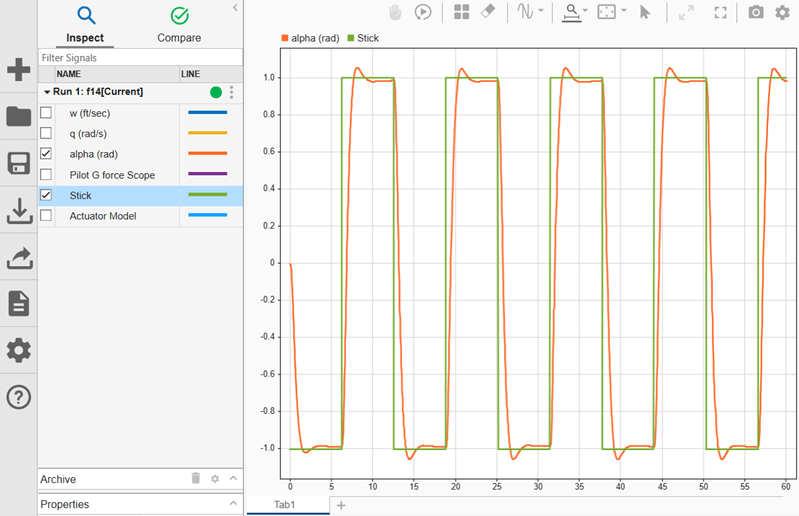Click the three-dot menu for Run 1

click(x=231, y=92)
